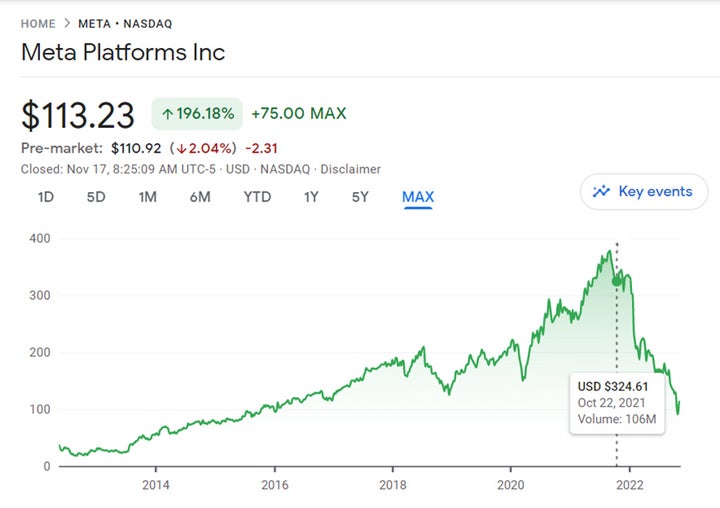Select the MAX range tab
The height and width of the screenshot is (508, 720).
pyautogui.click(x=418, y=197)
